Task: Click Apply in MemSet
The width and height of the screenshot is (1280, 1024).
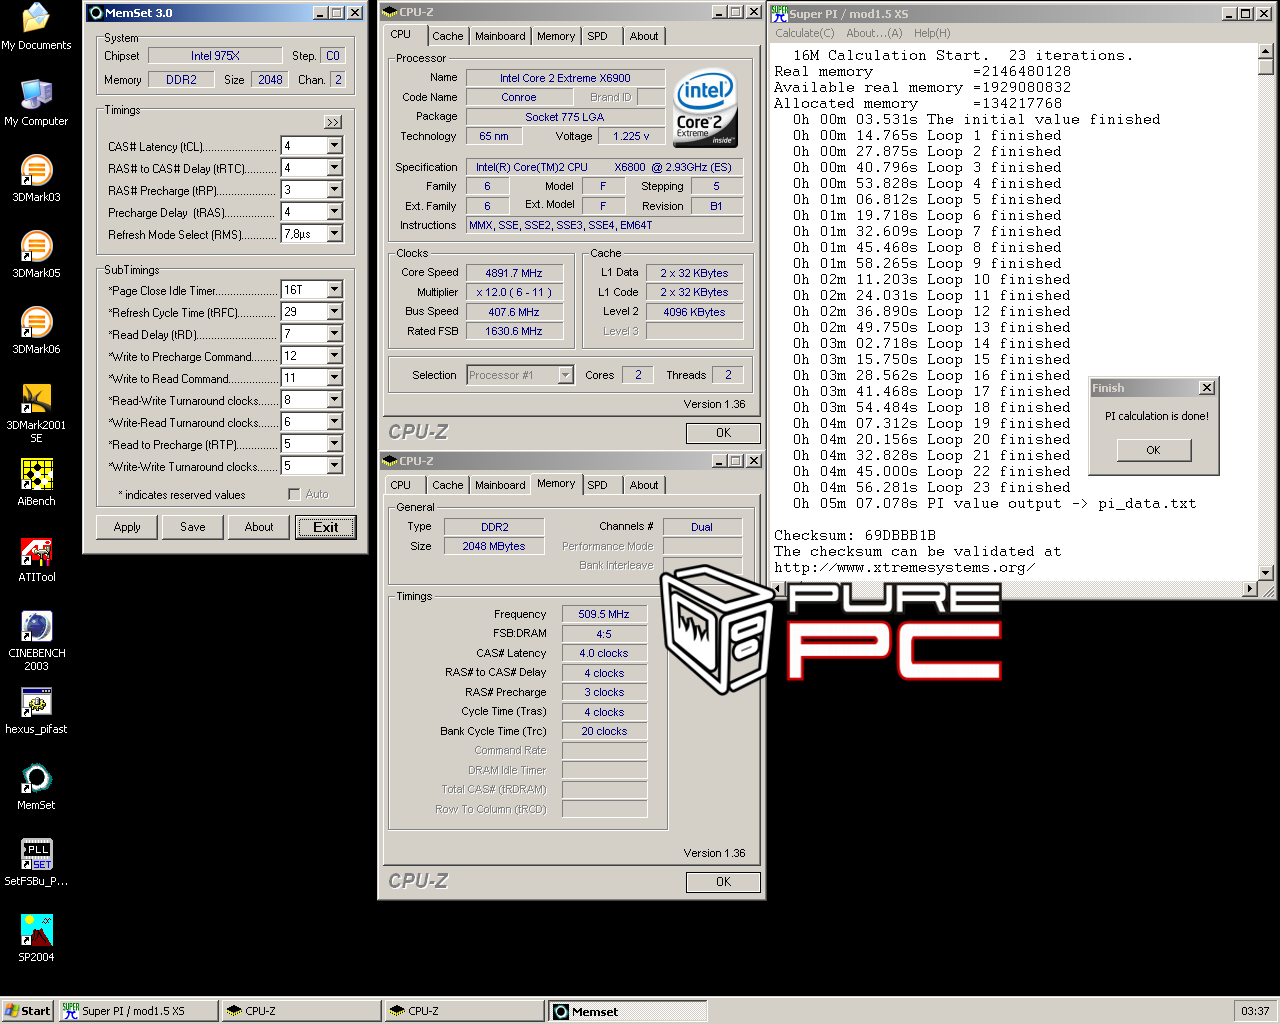Action: tap(127, 527)
